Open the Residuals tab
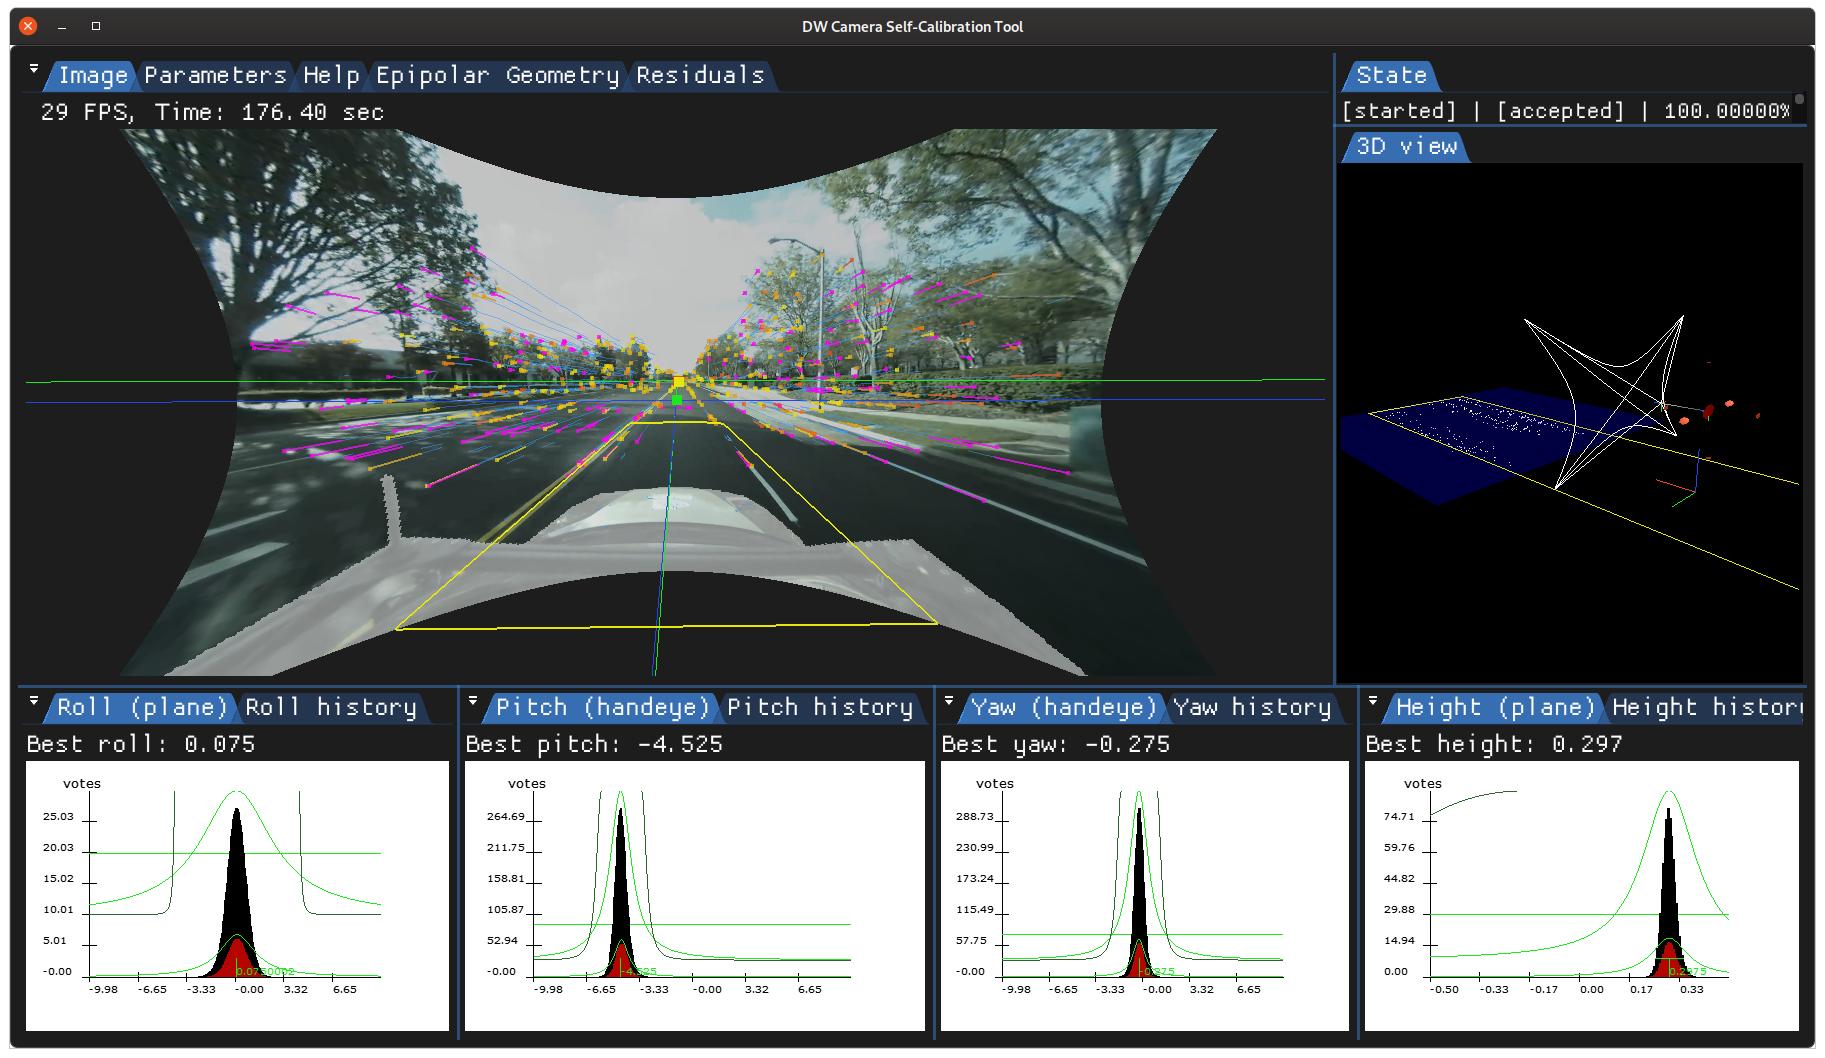Viewport: 1825px width, 1058px height. click(700, 76)
